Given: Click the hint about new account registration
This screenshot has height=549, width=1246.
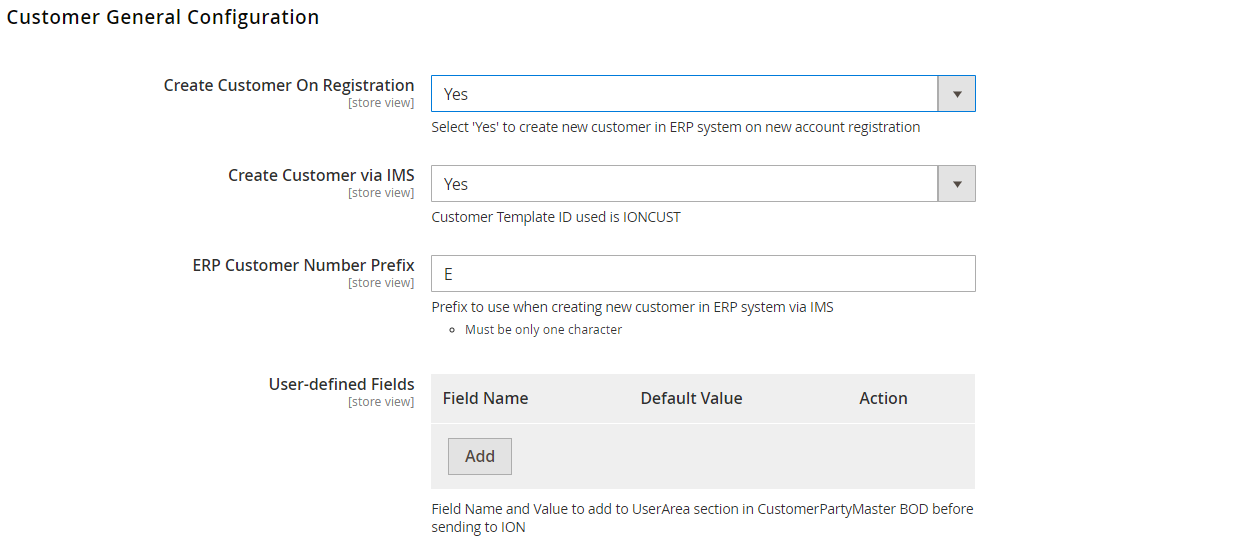Looking at the screenshot, I should pyautogui.click(x=675, y=127).
